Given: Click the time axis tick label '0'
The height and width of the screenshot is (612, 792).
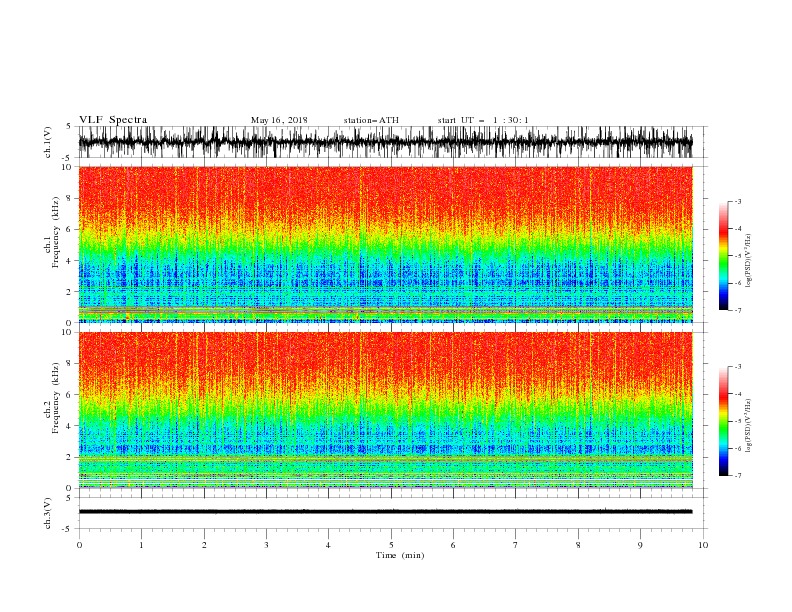Looking at the screenshot, I should (79, 545).
